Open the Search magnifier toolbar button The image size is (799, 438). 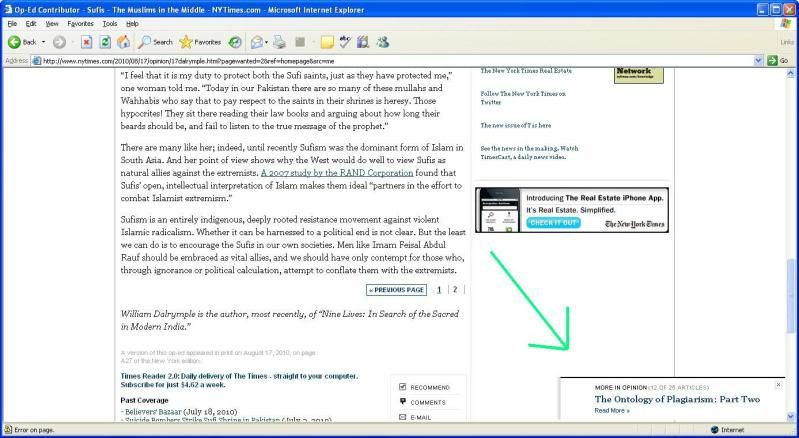[x=155, y=42]
